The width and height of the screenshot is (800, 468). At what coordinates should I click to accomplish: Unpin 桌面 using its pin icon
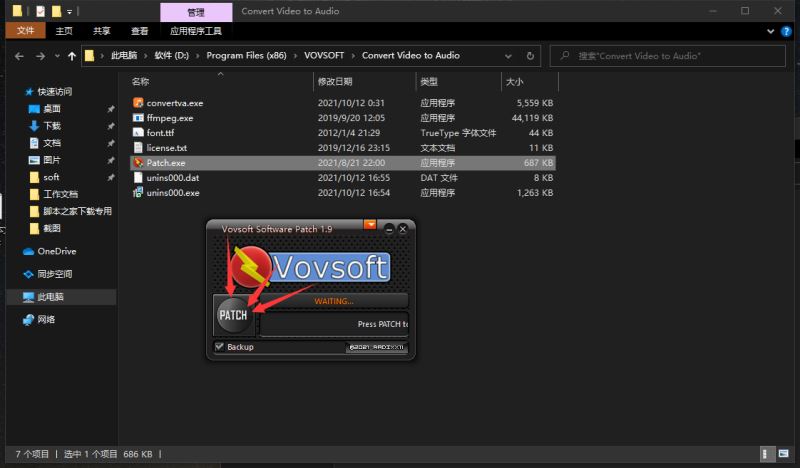[x=111, y=109]
